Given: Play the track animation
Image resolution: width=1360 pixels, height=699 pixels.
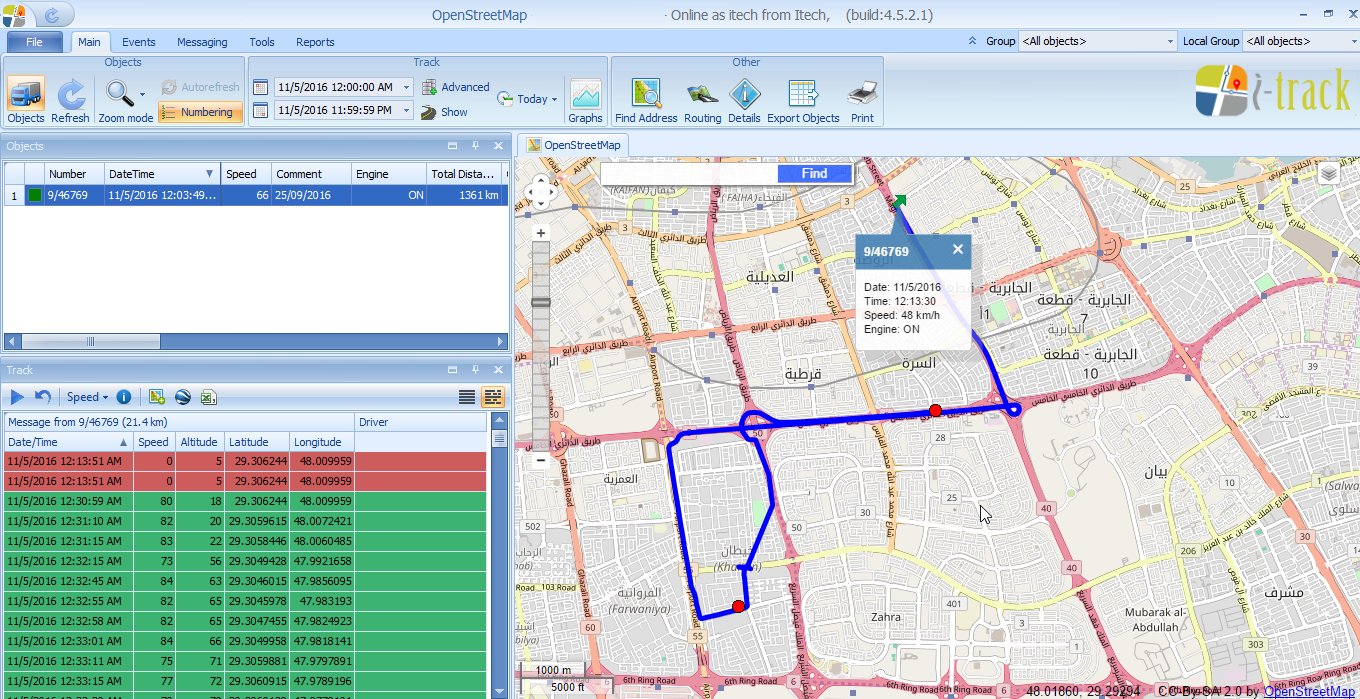Looking at the screenshot, I should coord(18,397).
